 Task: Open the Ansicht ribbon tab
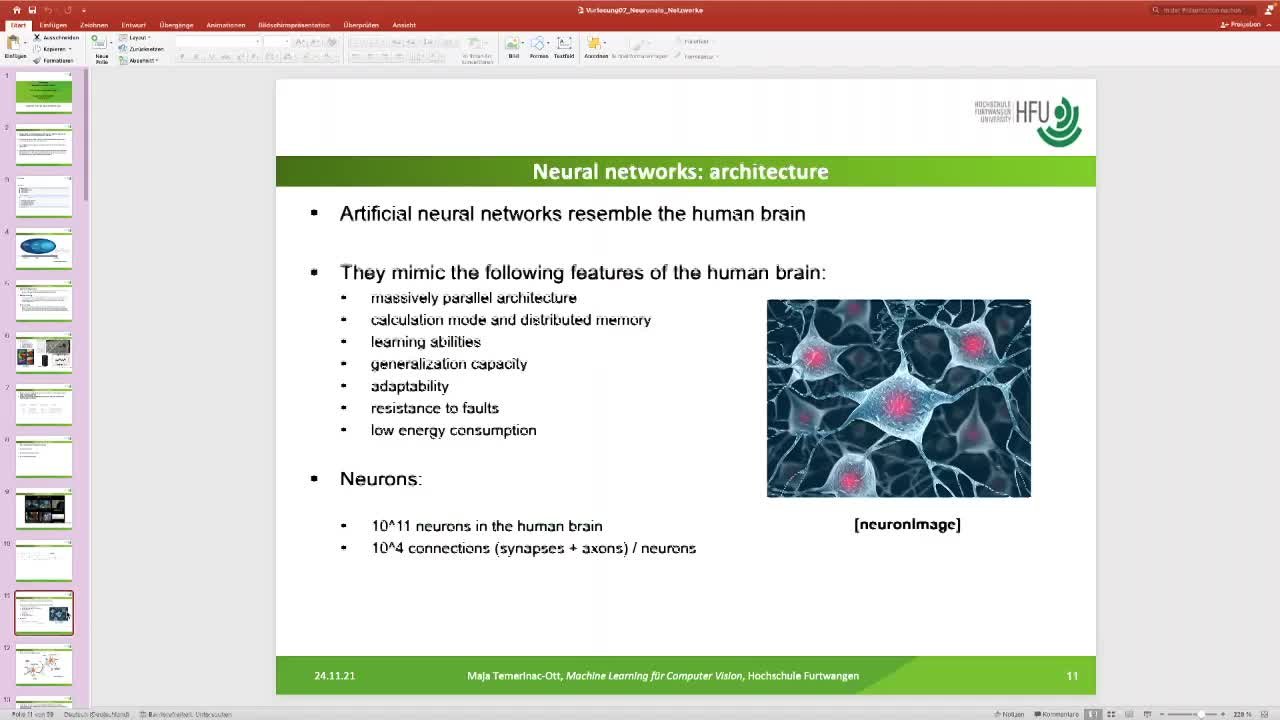point(404,25)
